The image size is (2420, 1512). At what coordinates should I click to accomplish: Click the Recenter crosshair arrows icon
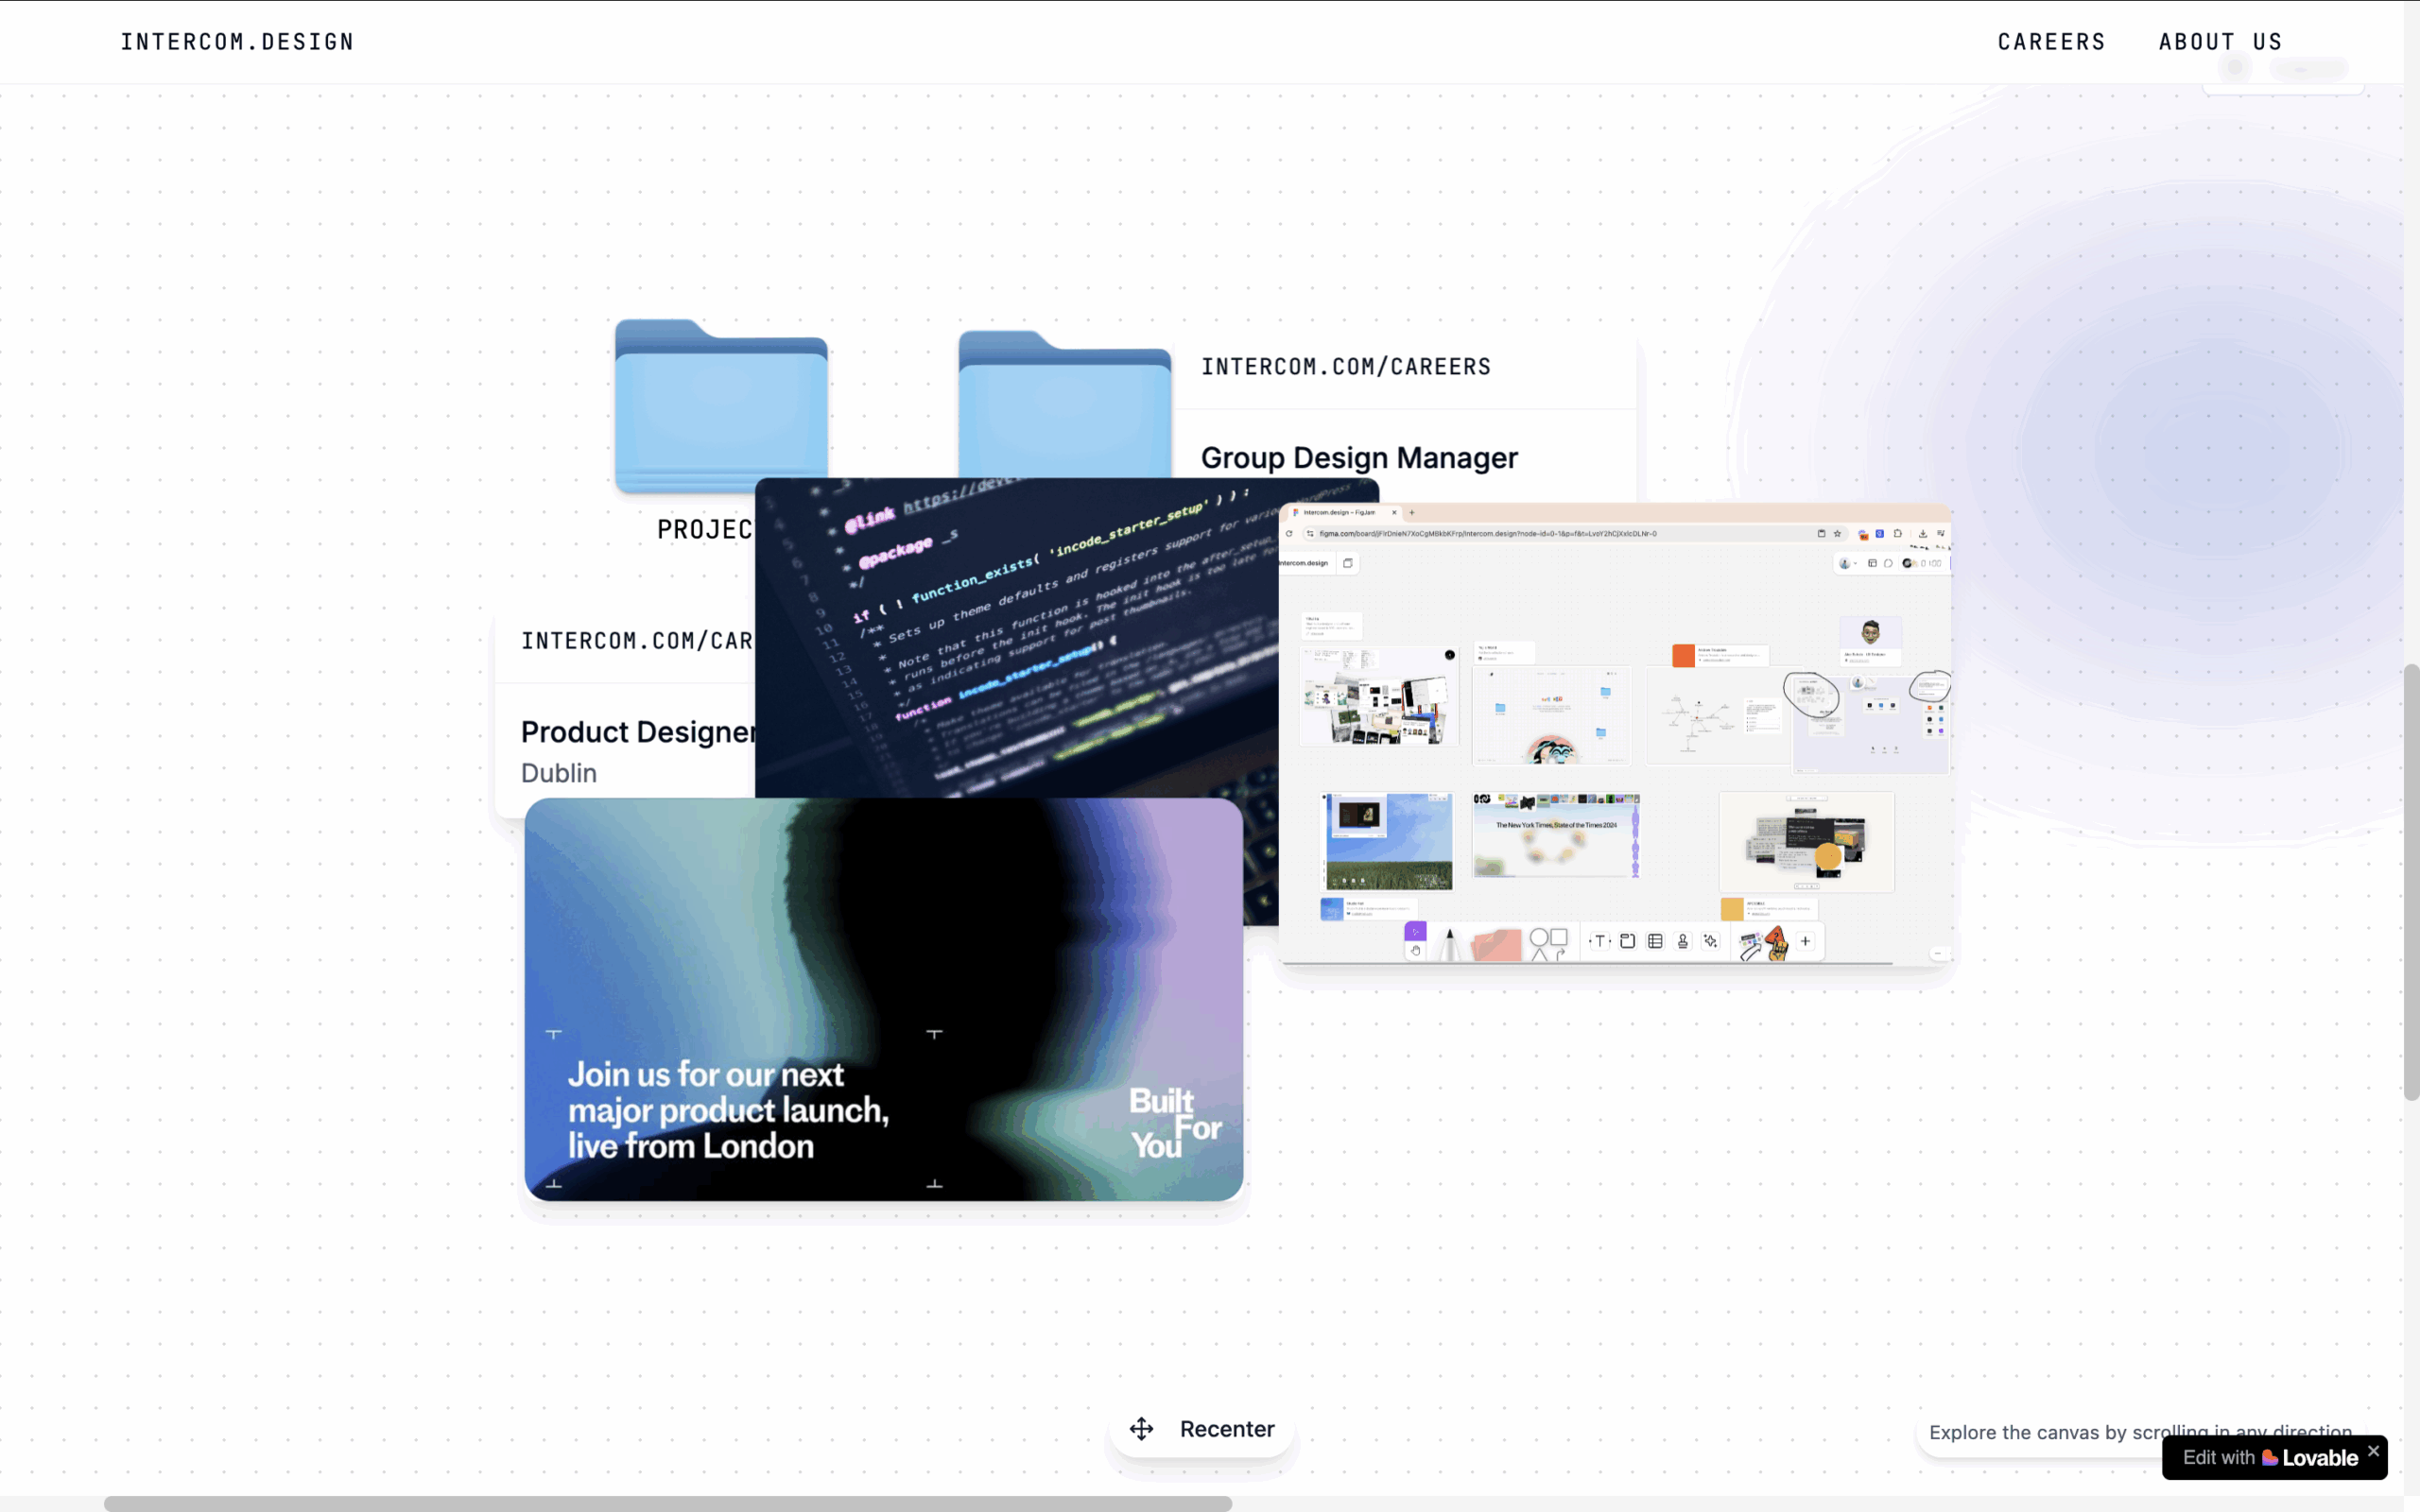1141,1429
